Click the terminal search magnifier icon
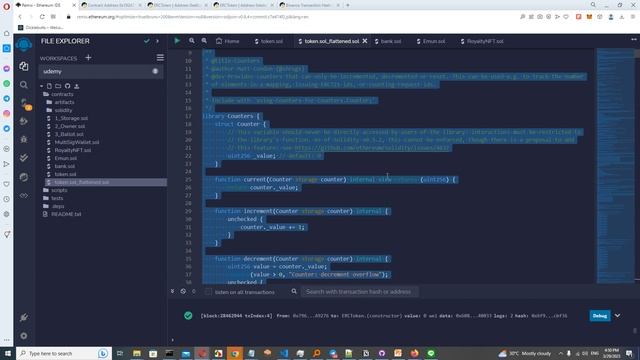The width and height of the screenshot is (640, 360). tap(294, 291)
